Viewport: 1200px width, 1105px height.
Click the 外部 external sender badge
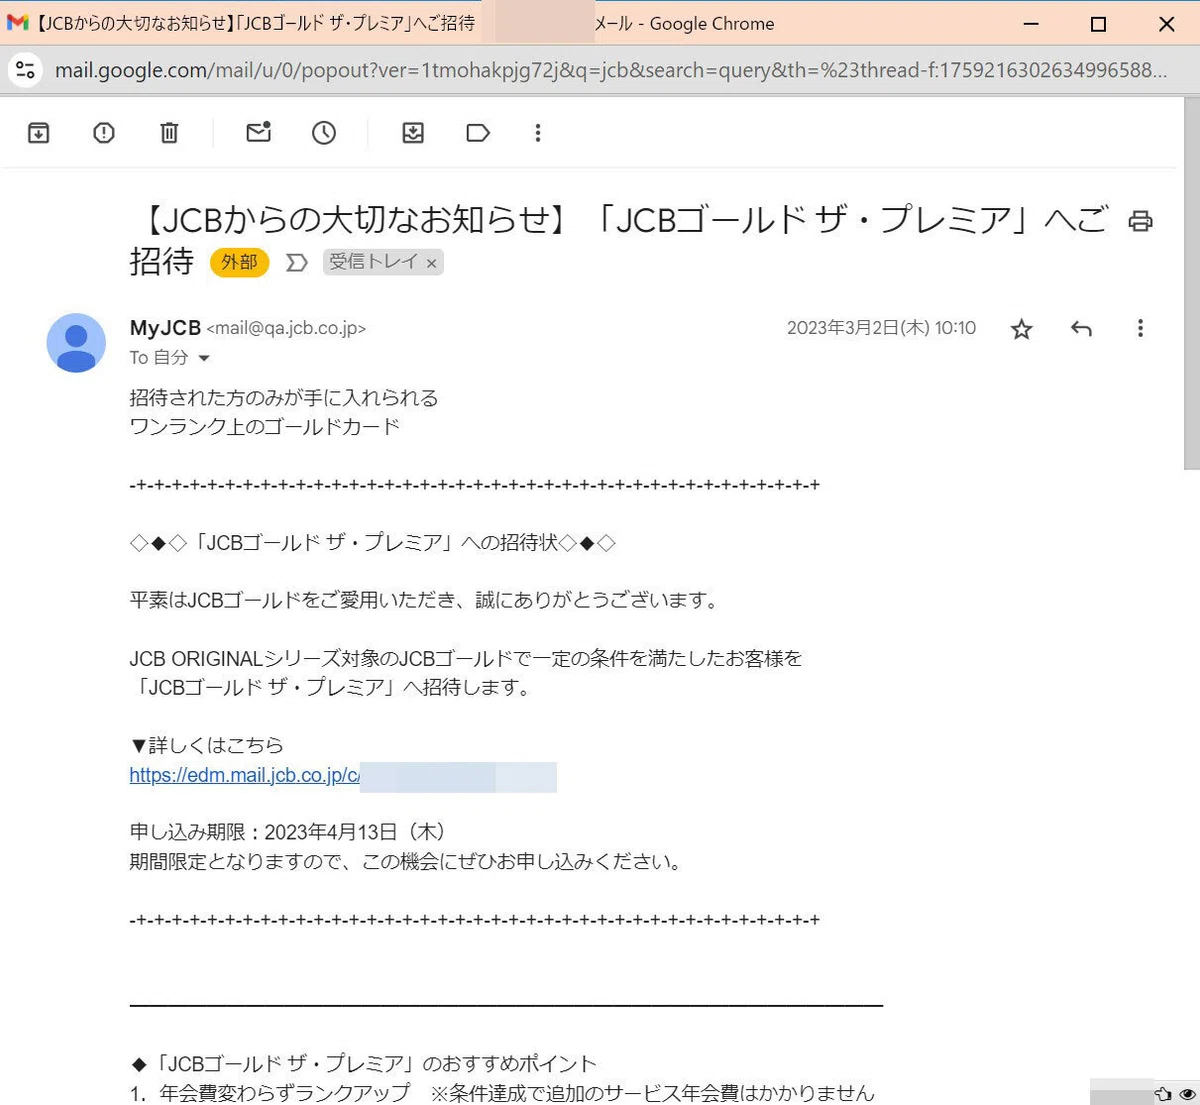click(239, 262)
